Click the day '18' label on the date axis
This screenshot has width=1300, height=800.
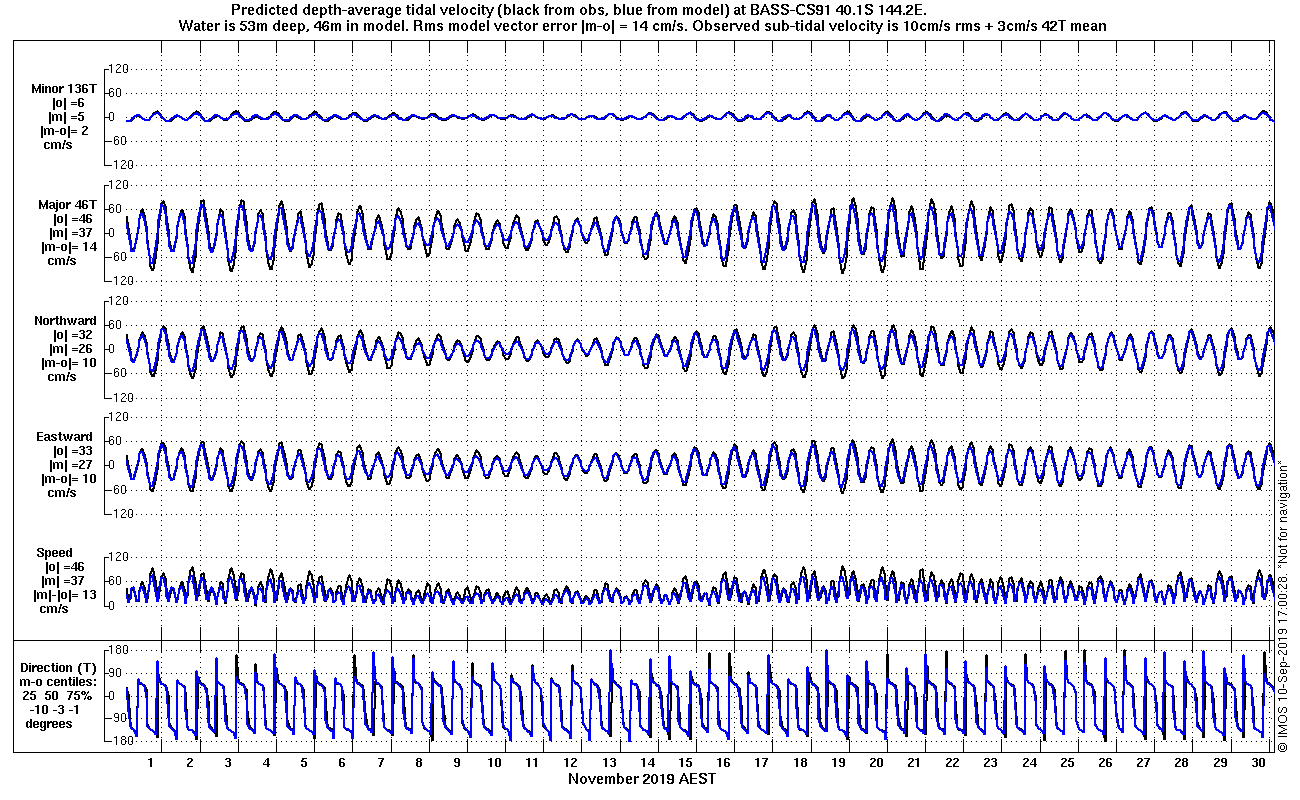(x=800, y=763)
